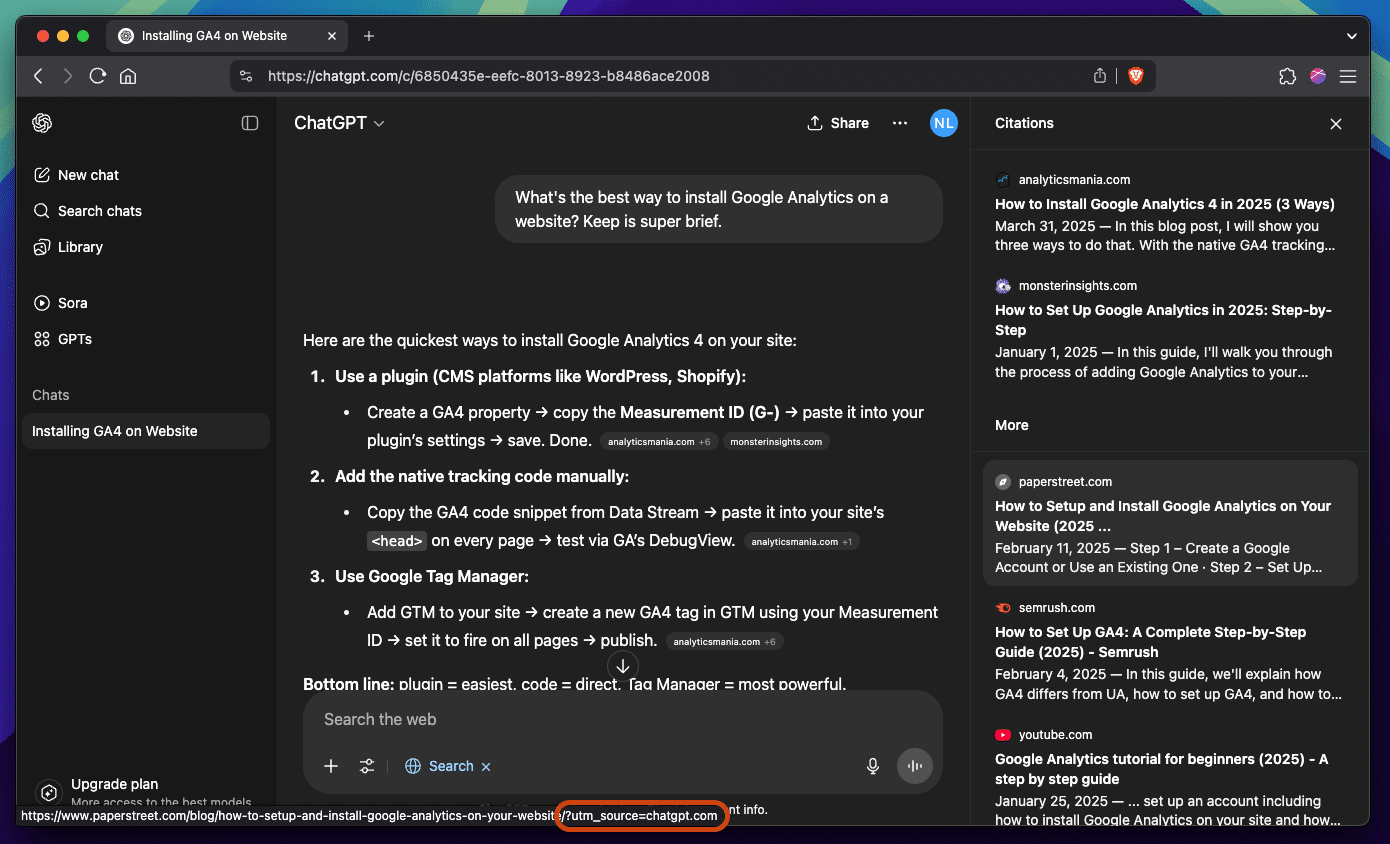The image size is (1390, 844).
Task: Open a new tab with plus icon
Action: point(369,36)
